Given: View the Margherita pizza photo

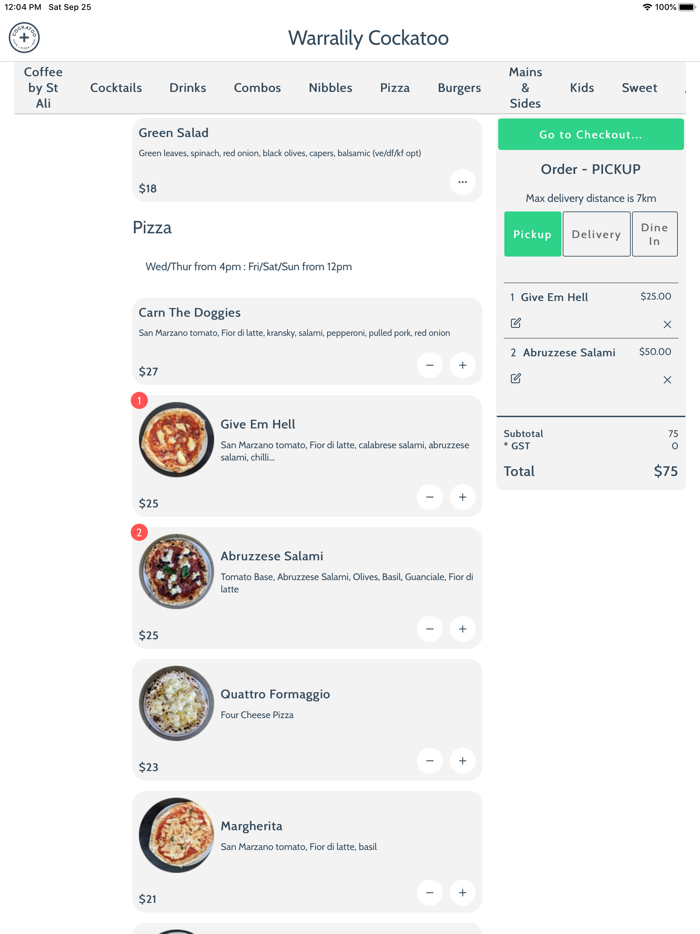Looking at the screenshot, I should coord(176,835).
